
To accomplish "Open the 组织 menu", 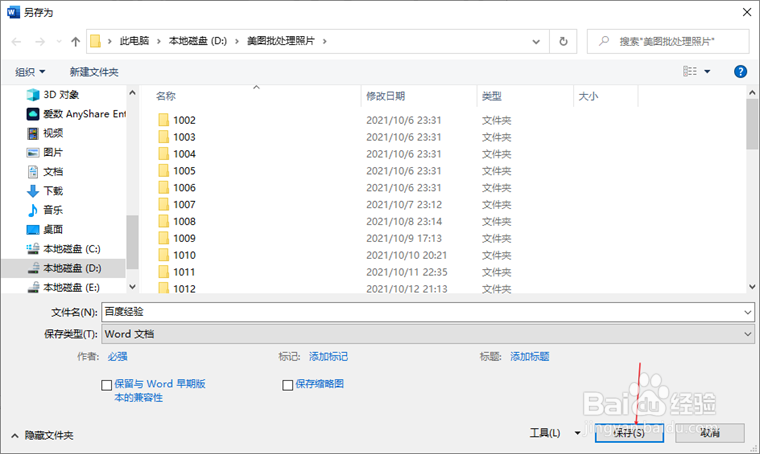I will (30, 72).
